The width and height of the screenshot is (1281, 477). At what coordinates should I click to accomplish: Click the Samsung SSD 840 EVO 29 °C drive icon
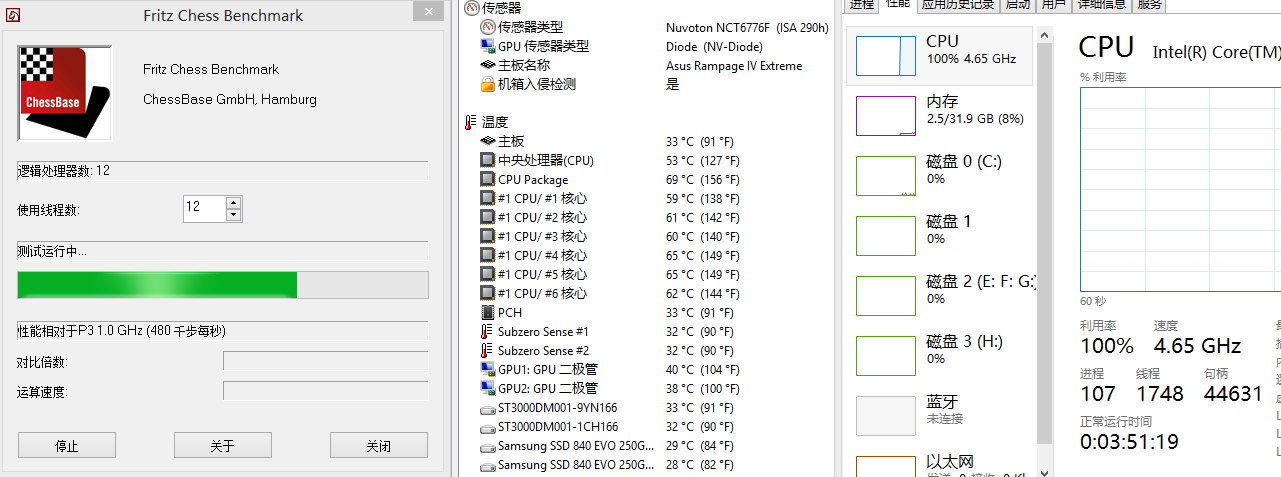tap(488, 446)
